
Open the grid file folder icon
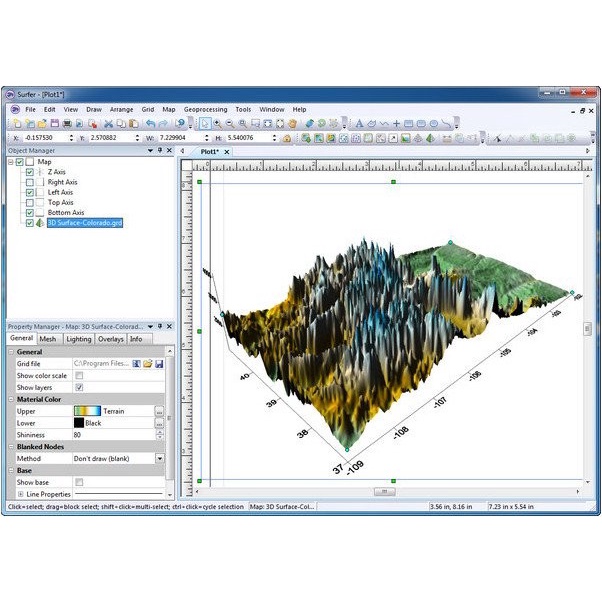(x=147, y=363)
